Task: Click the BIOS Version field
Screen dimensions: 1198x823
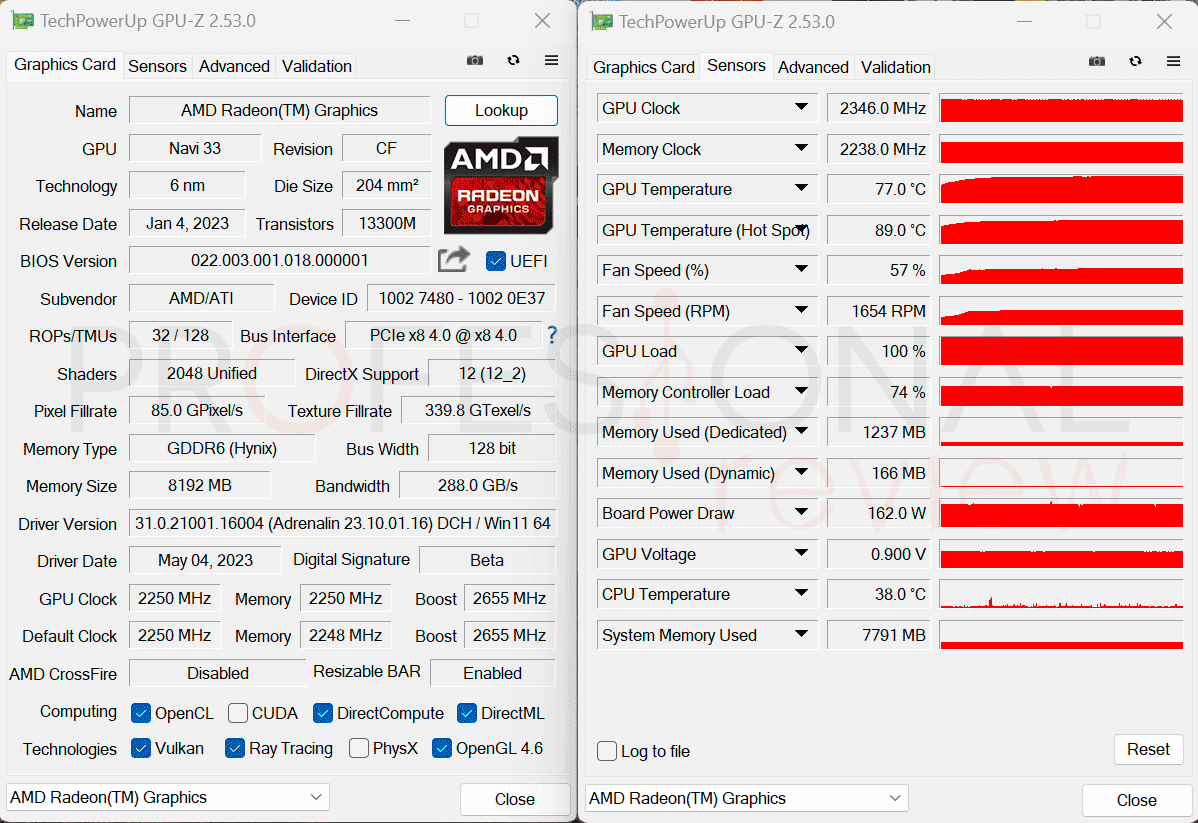Action: click(280, 260)
